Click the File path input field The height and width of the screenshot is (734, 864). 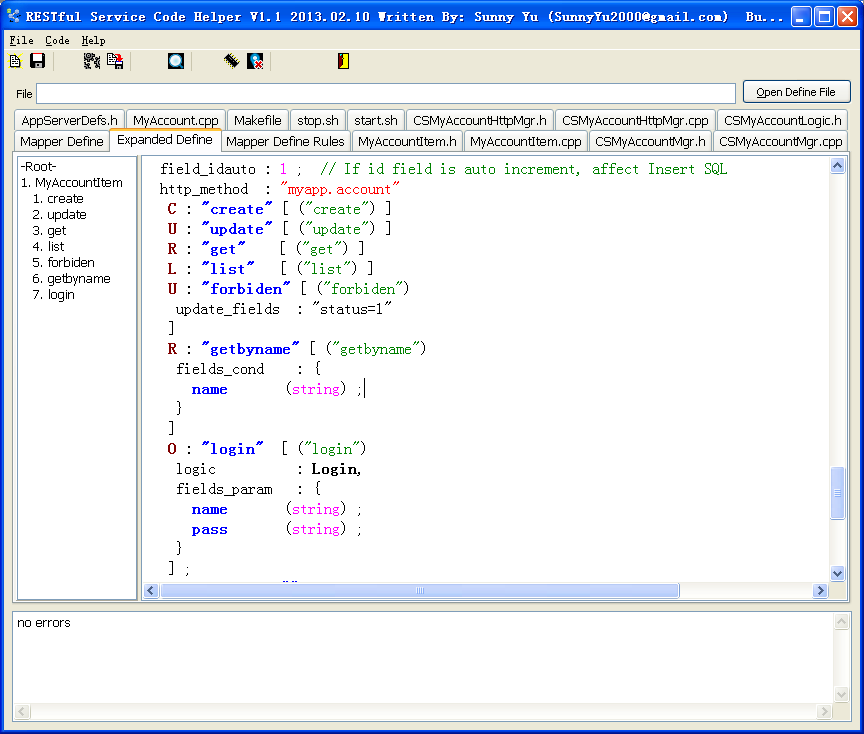pyautogui.click(x=385, y=93)
